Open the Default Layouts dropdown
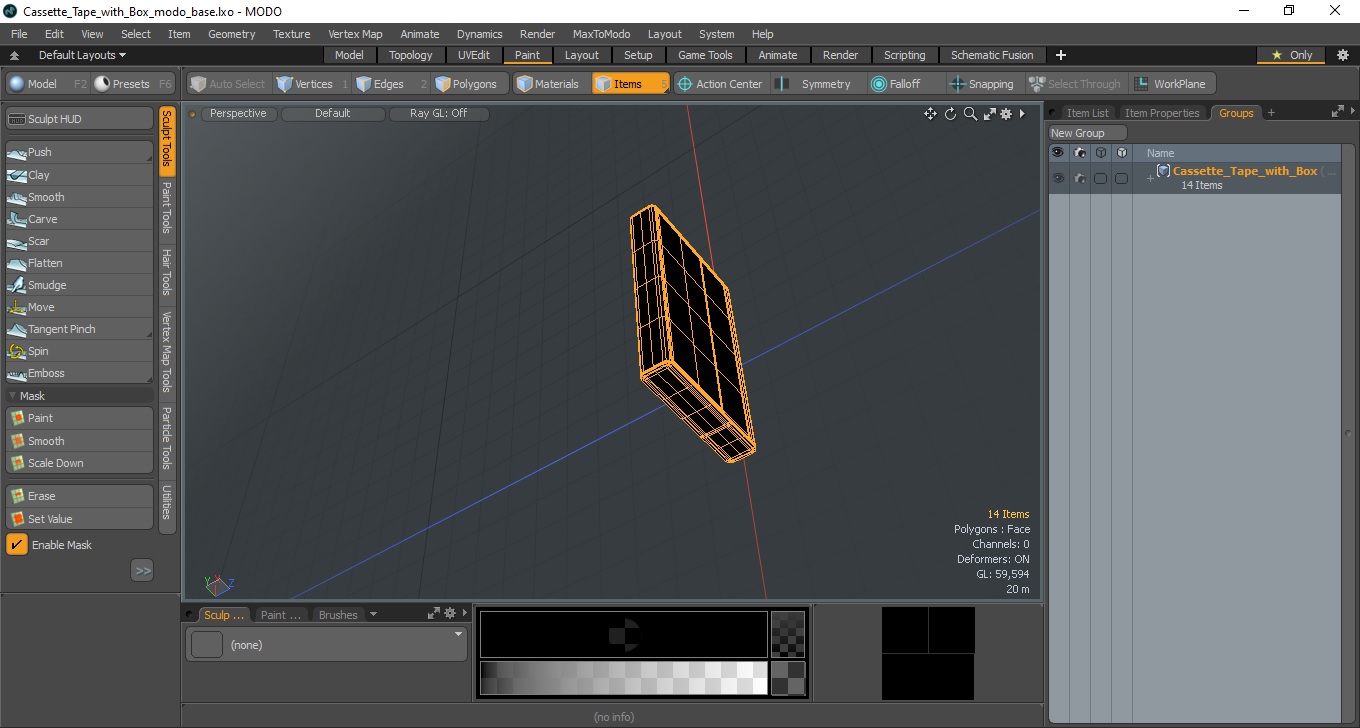This screenshot has width=1360, height=728. tap(82, 55)
